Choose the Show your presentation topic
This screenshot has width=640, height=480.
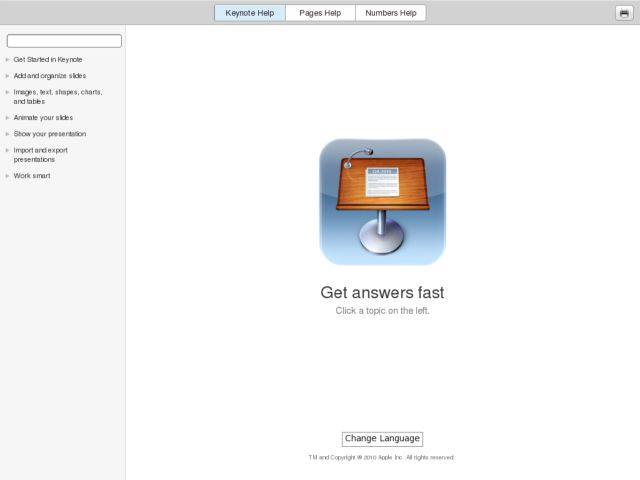click(x=50, y=134)
